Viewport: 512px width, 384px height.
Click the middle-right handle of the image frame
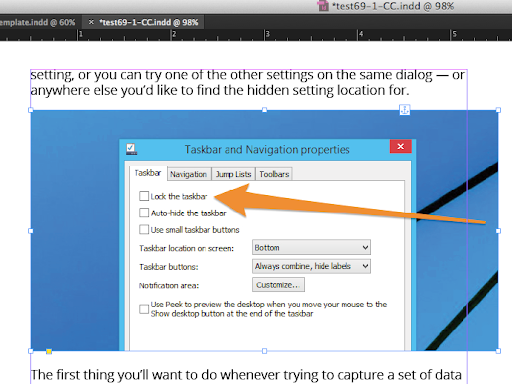(498, 231)
